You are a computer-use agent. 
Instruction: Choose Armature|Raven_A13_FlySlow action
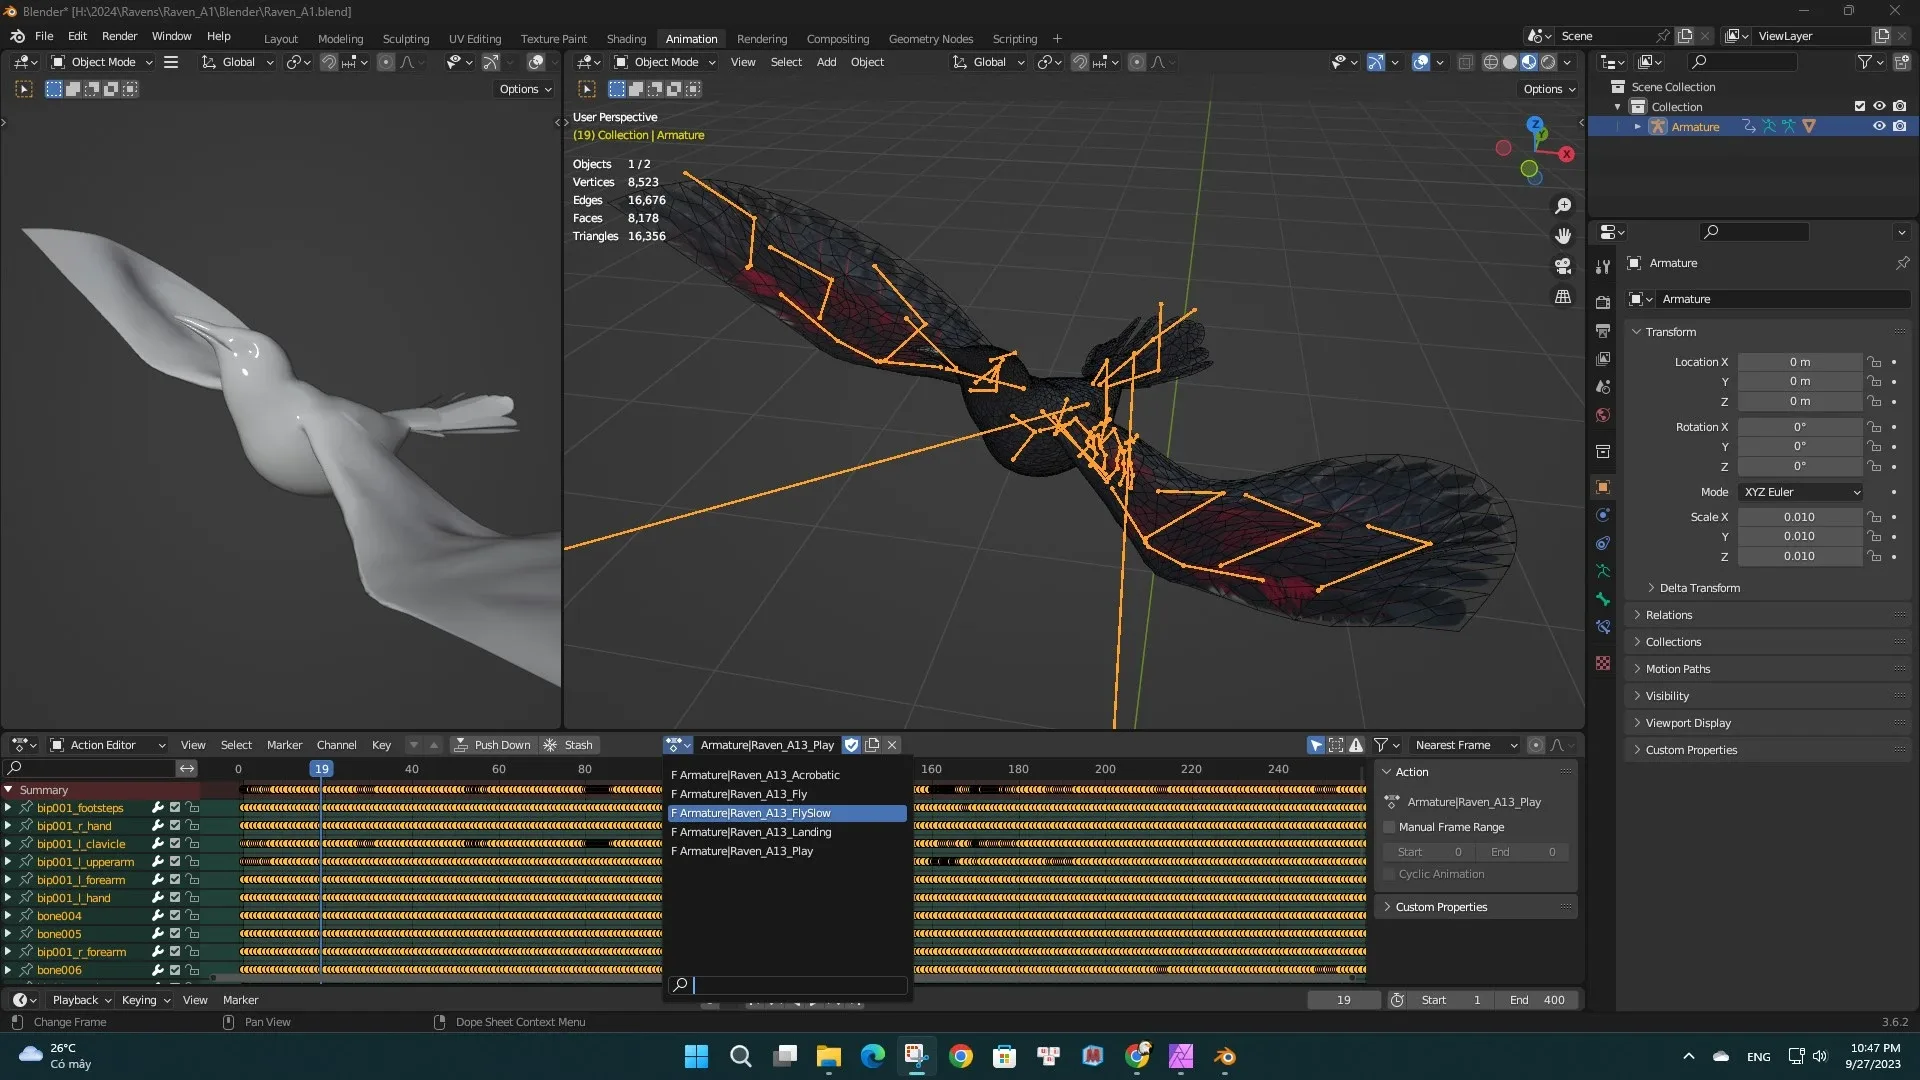[787, 813]
